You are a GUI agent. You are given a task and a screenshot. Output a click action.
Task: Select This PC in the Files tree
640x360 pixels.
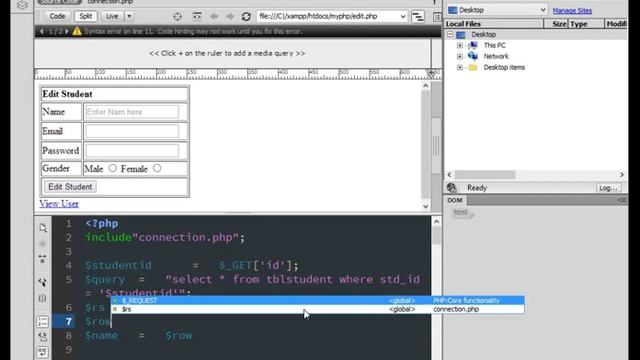(494, 45)
